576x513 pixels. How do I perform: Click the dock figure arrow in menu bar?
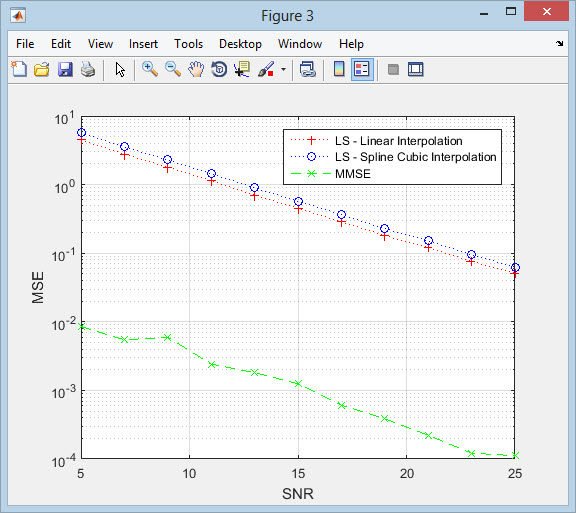click(559, 43)
